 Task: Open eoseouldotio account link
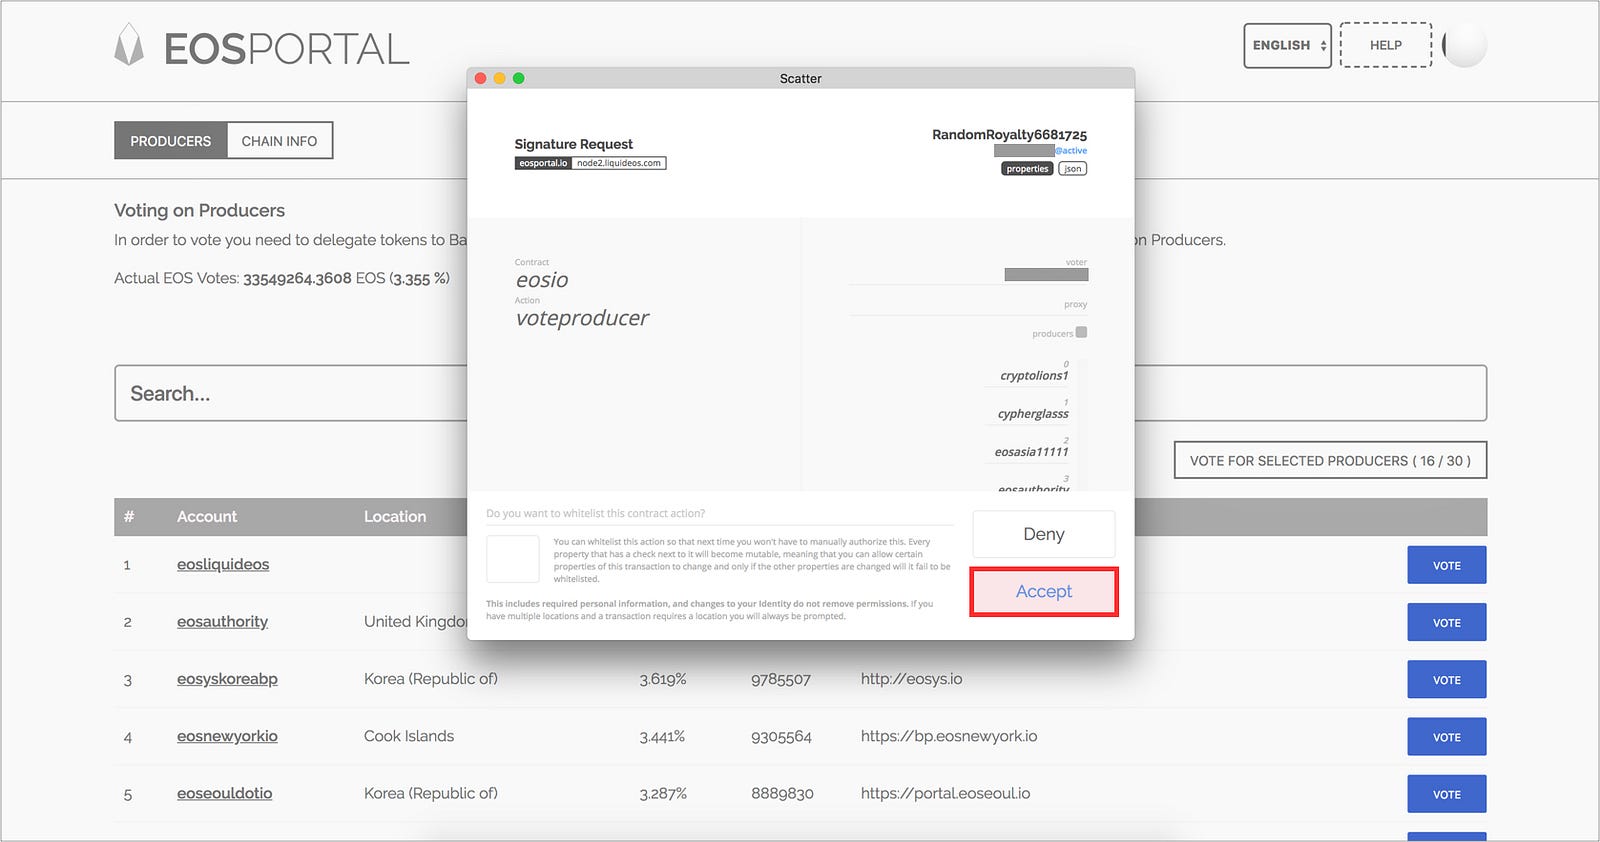pos(224,793)
